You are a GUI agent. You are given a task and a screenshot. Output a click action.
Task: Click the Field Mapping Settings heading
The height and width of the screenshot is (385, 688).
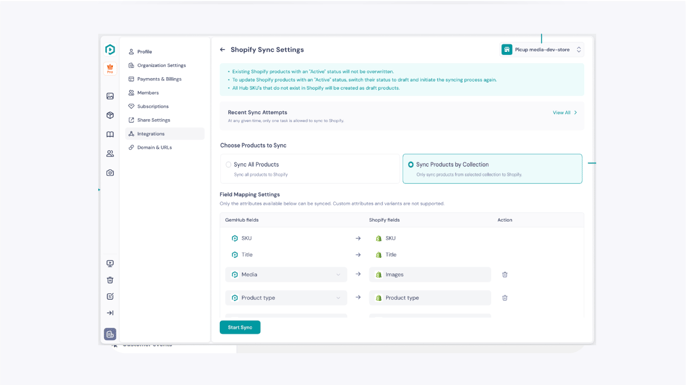(x=250, y=194)
